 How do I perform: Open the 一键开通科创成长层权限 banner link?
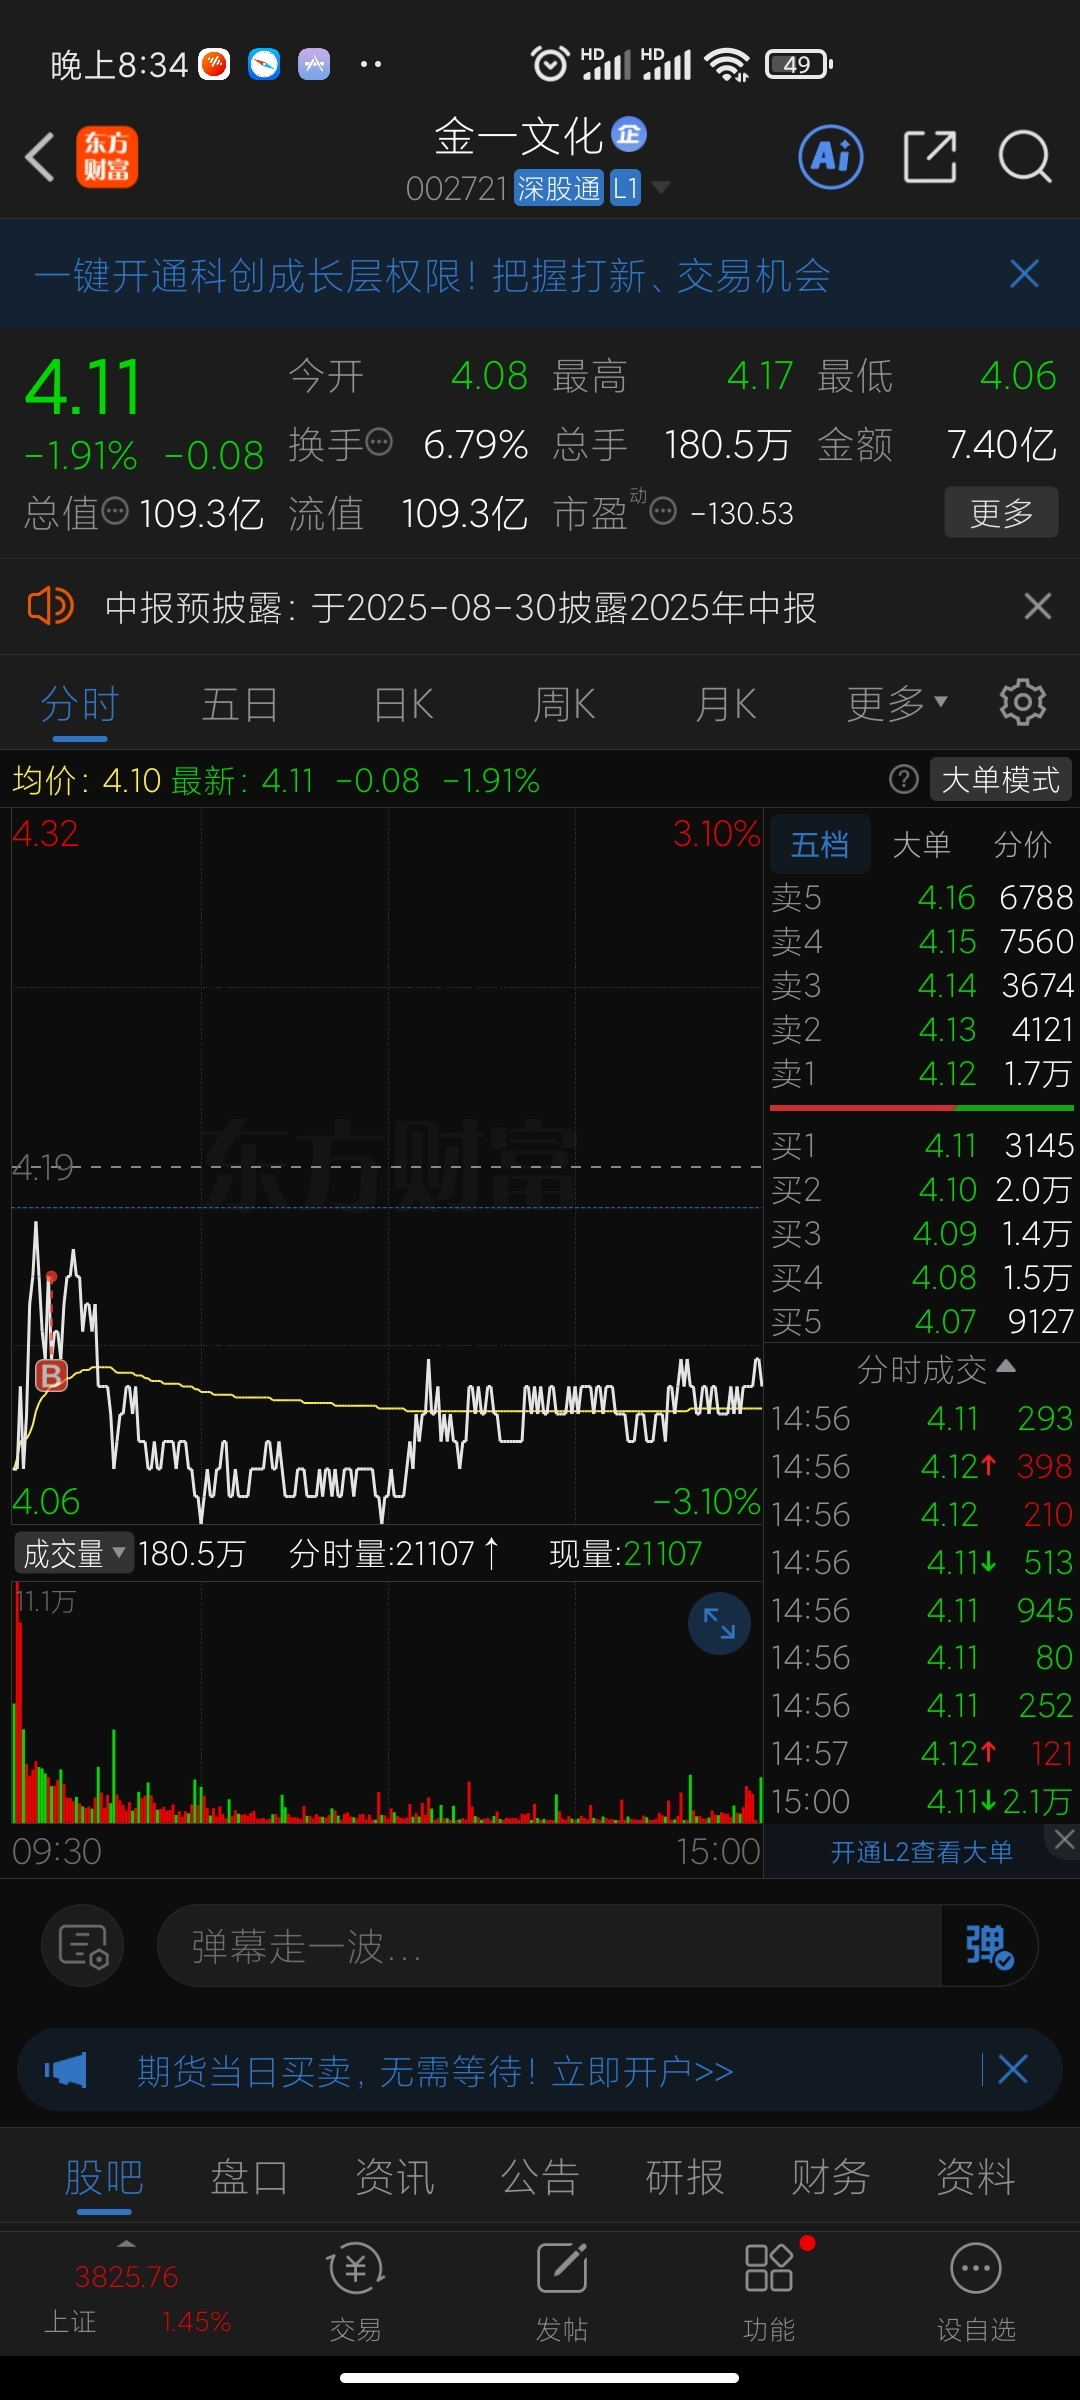pos(432,276)
